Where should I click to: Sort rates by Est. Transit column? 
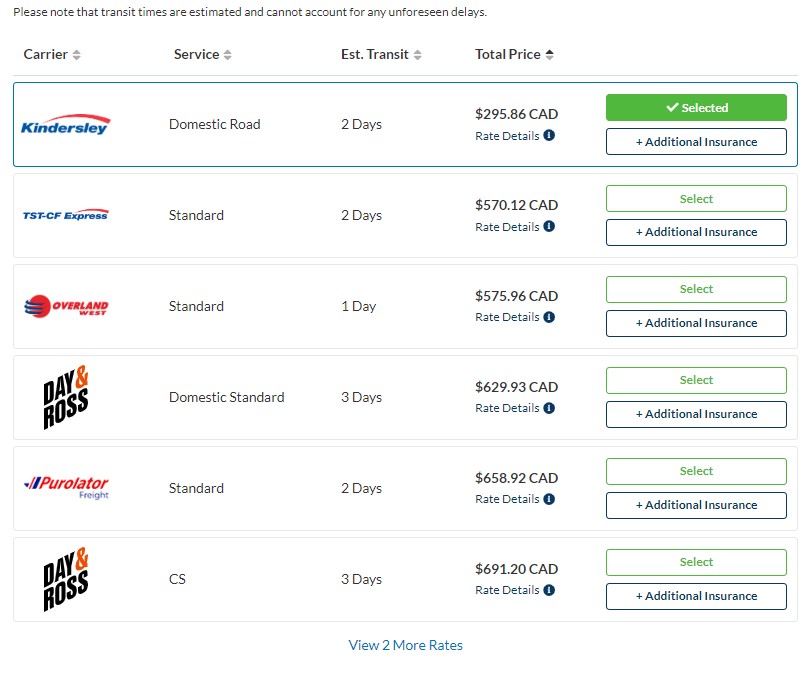381,54
